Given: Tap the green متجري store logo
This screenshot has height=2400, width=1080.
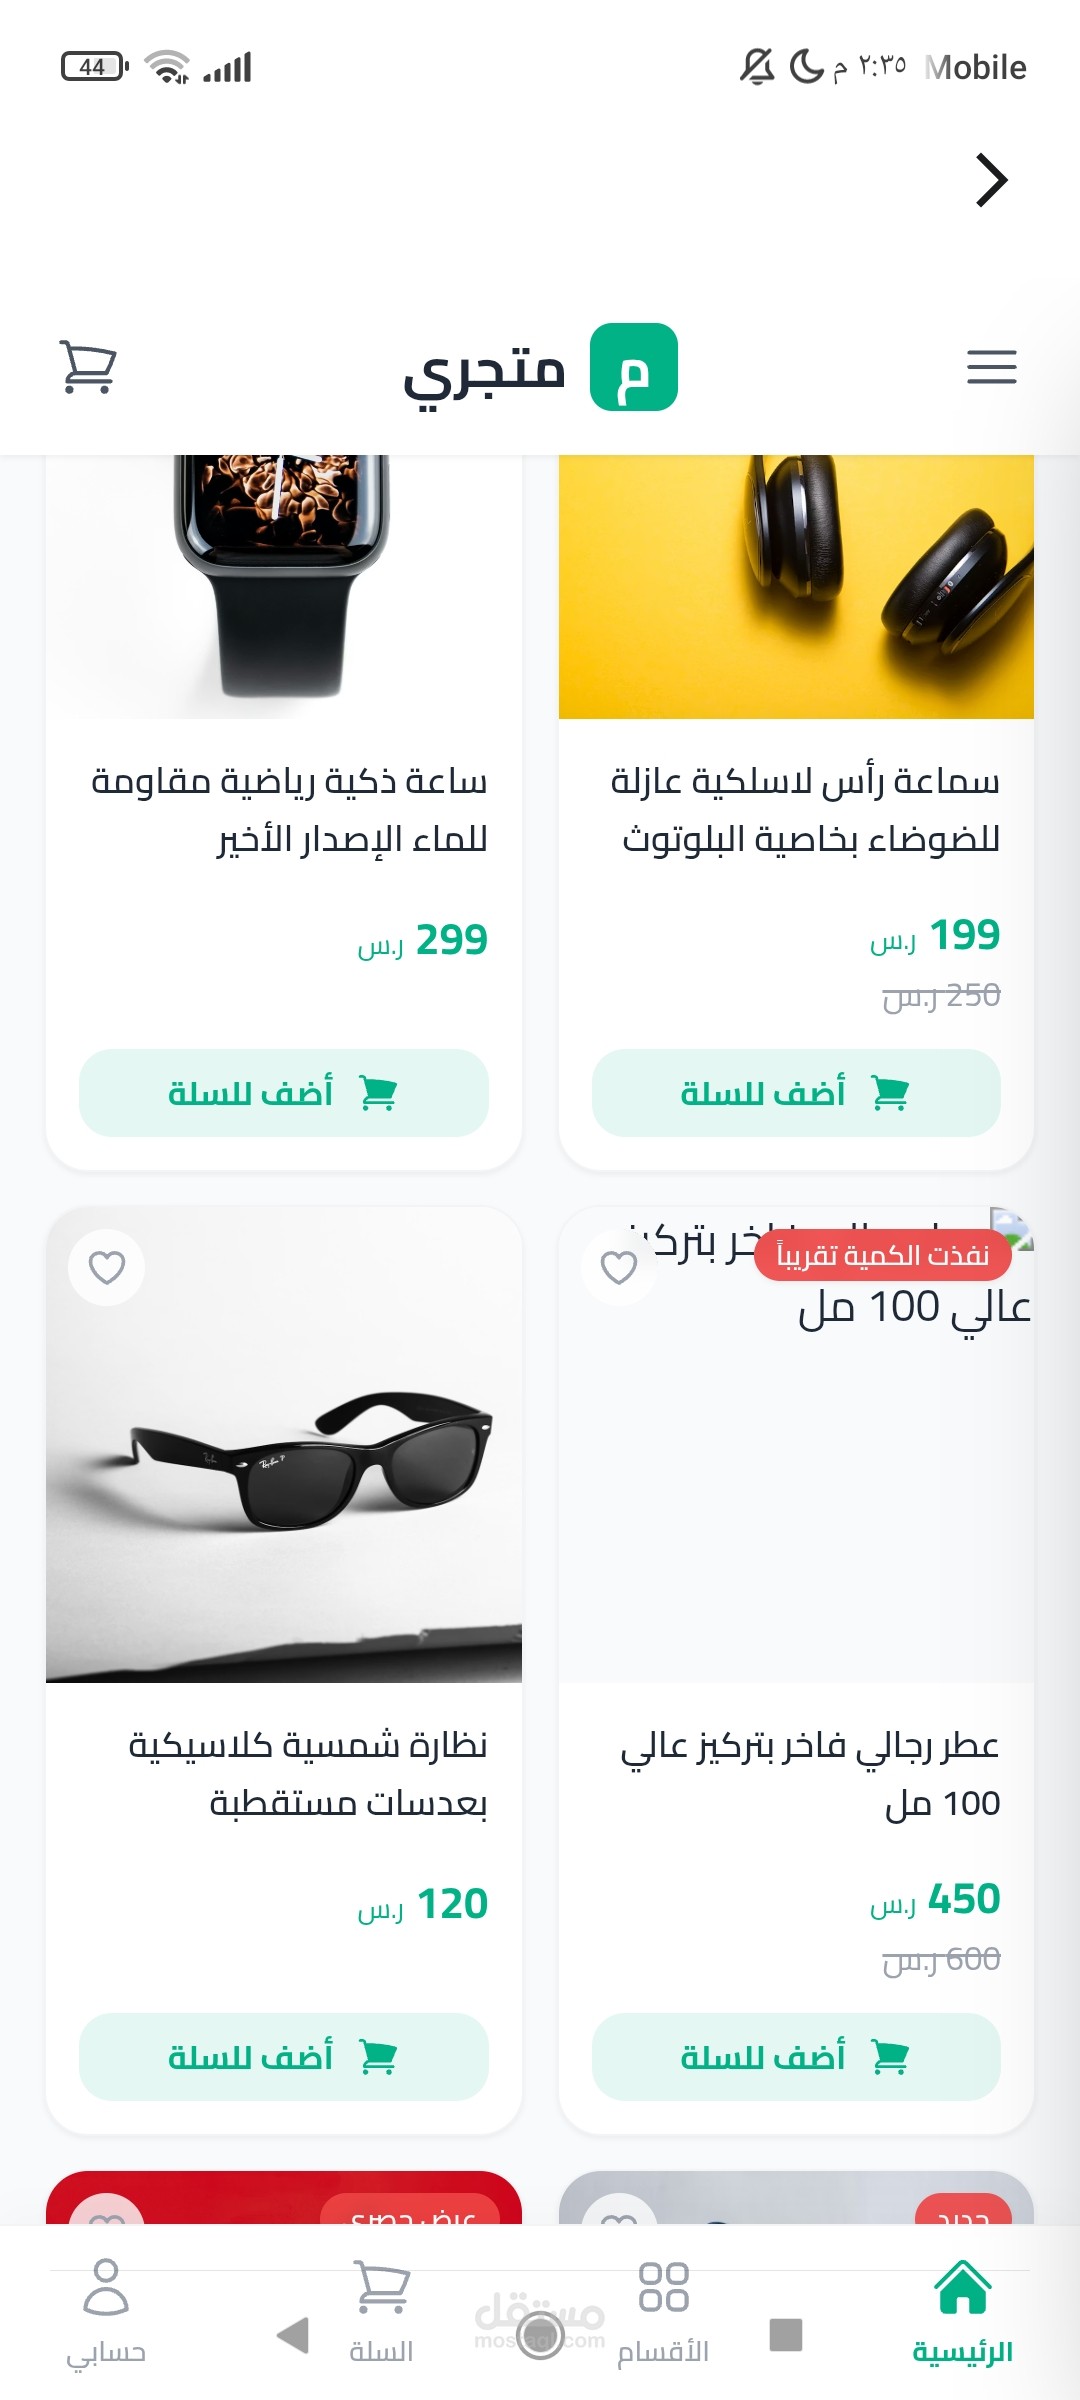Looking at the screenshot, I should point(633,367).
